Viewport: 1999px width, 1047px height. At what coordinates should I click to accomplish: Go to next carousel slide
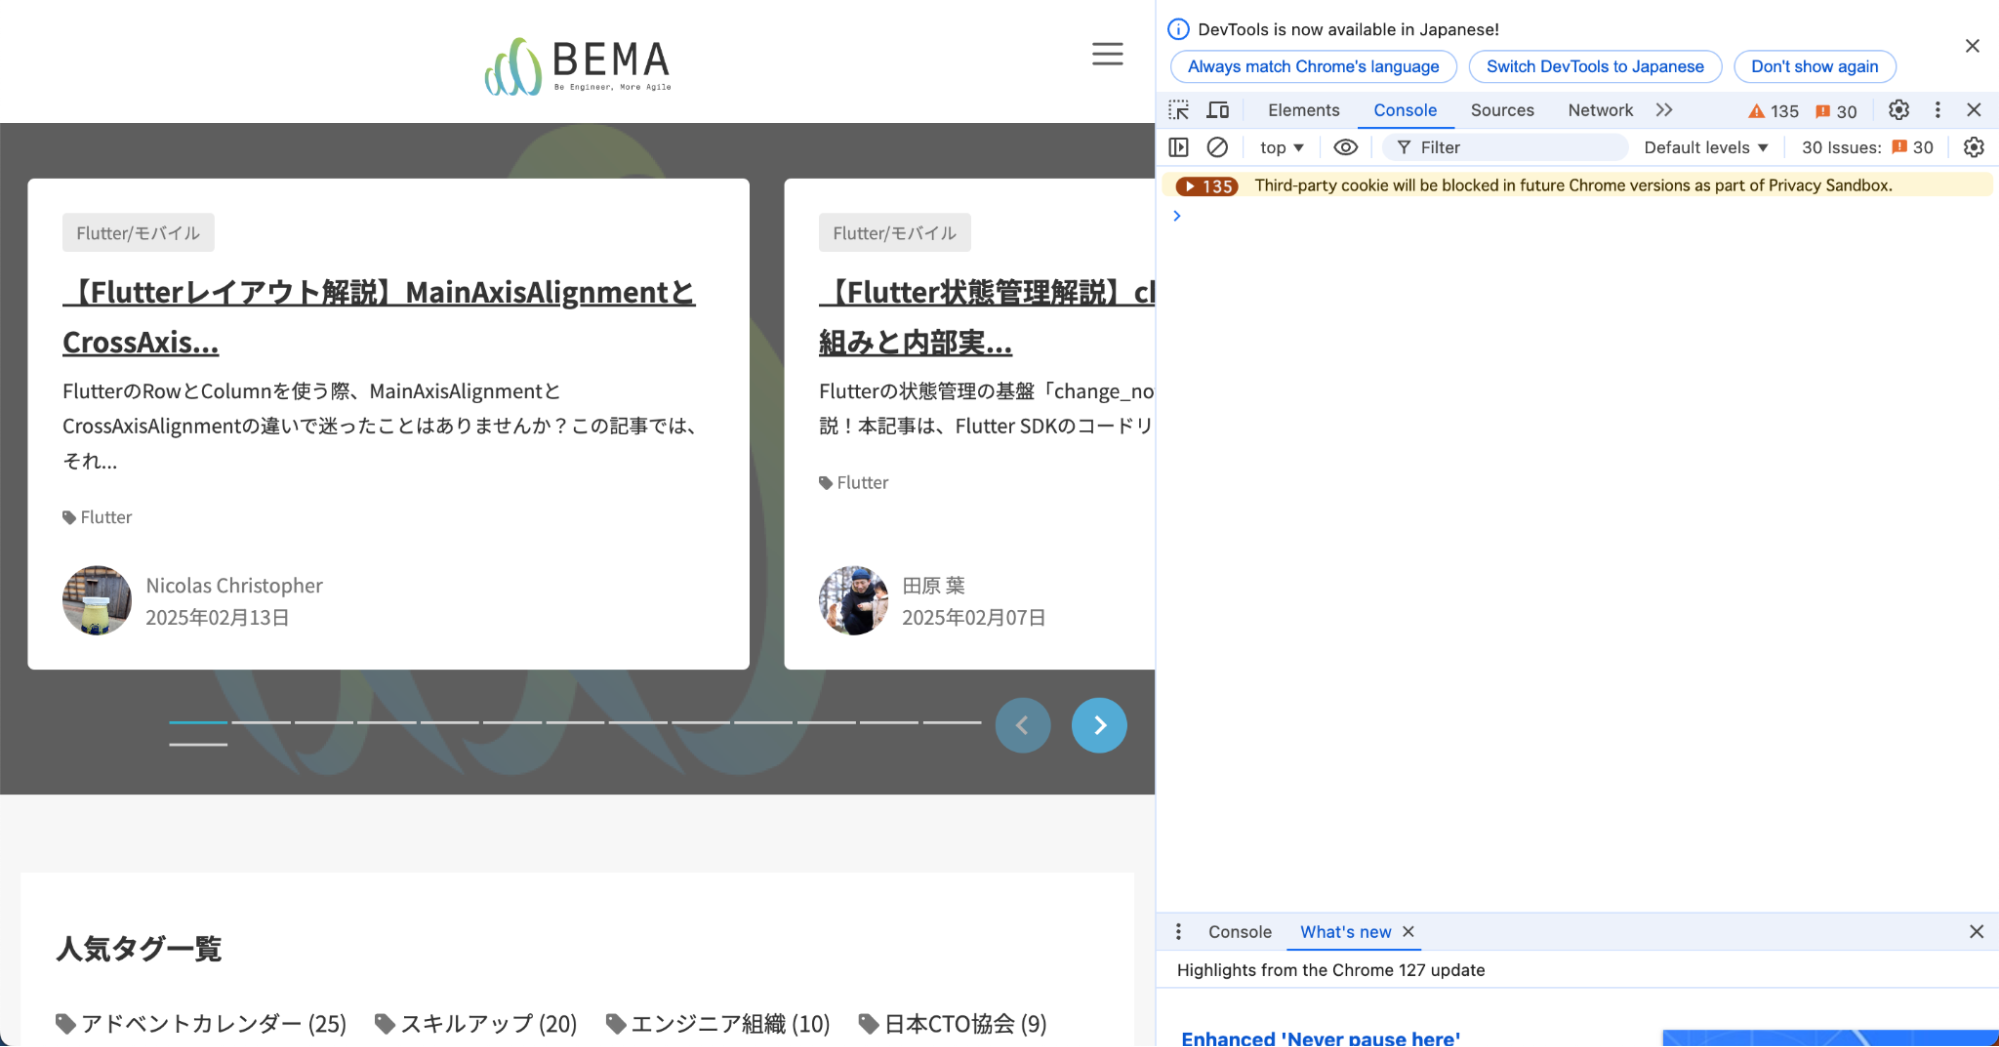(1099, 725)
